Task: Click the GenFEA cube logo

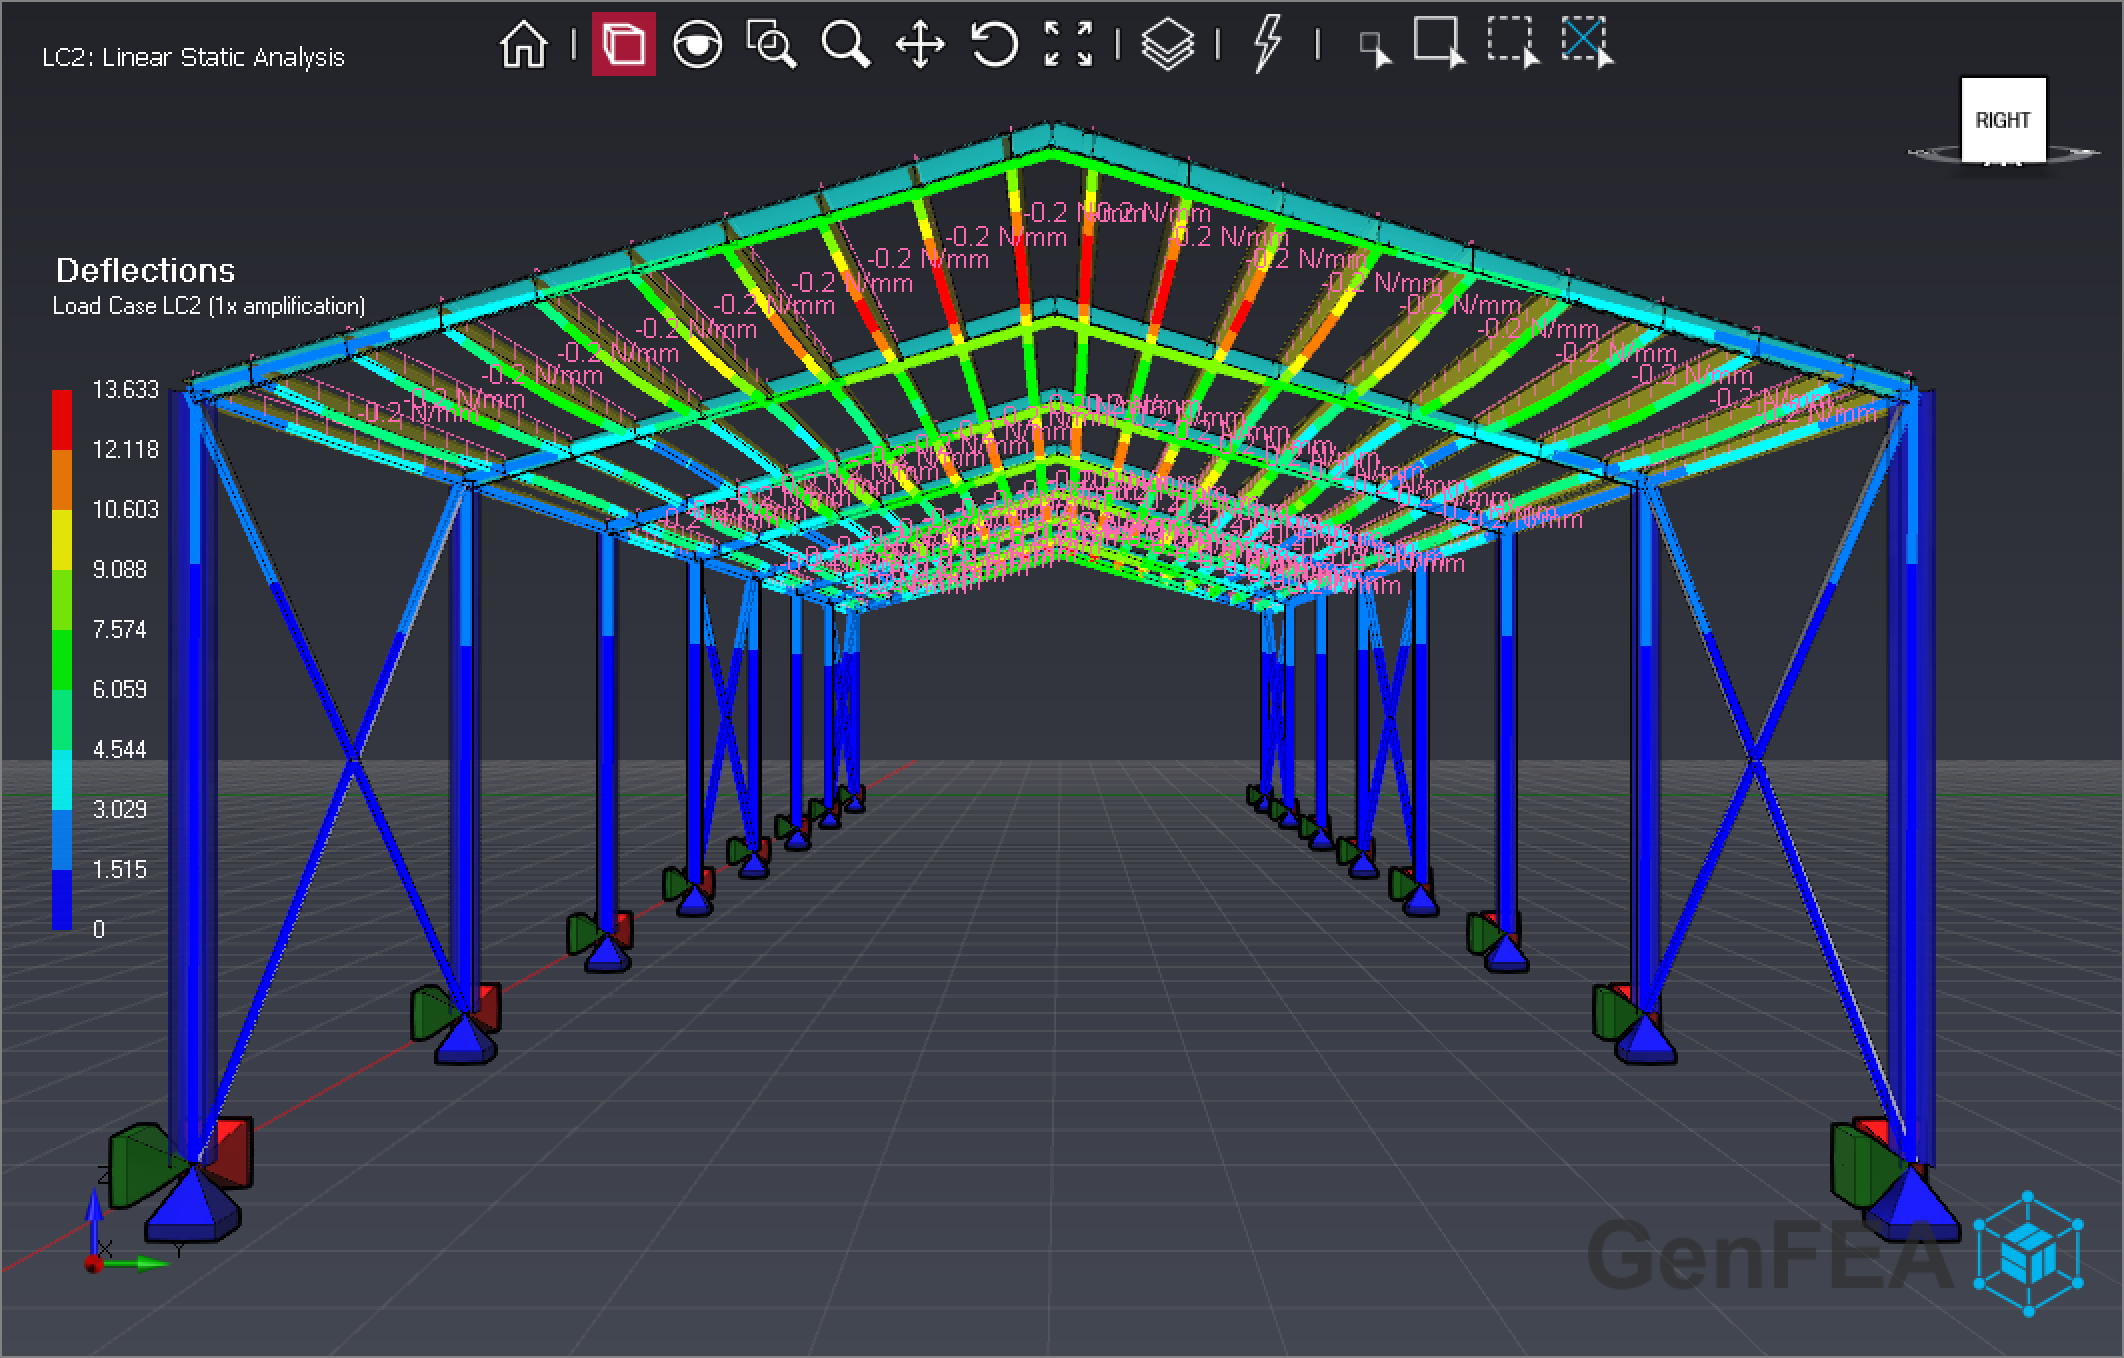Action: click(2028, 1252)
